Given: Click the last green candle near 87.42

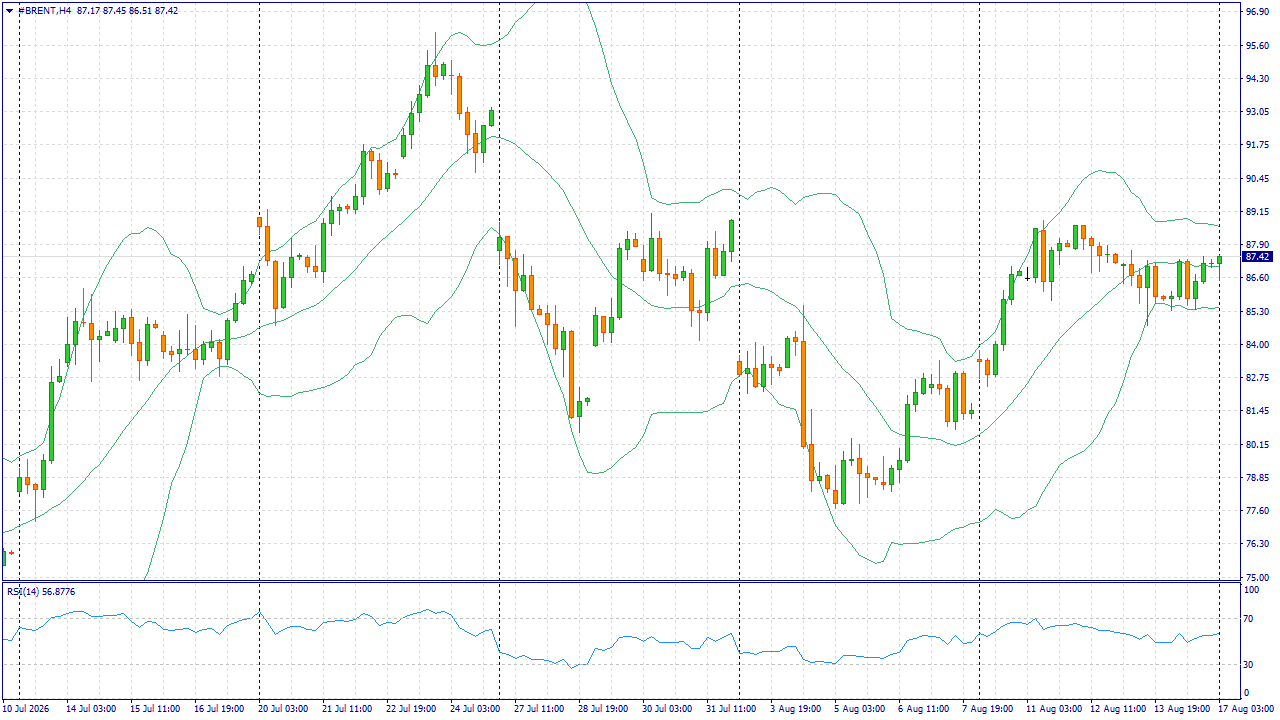Looking at the screenshot, I should [x=1219, y=259].
